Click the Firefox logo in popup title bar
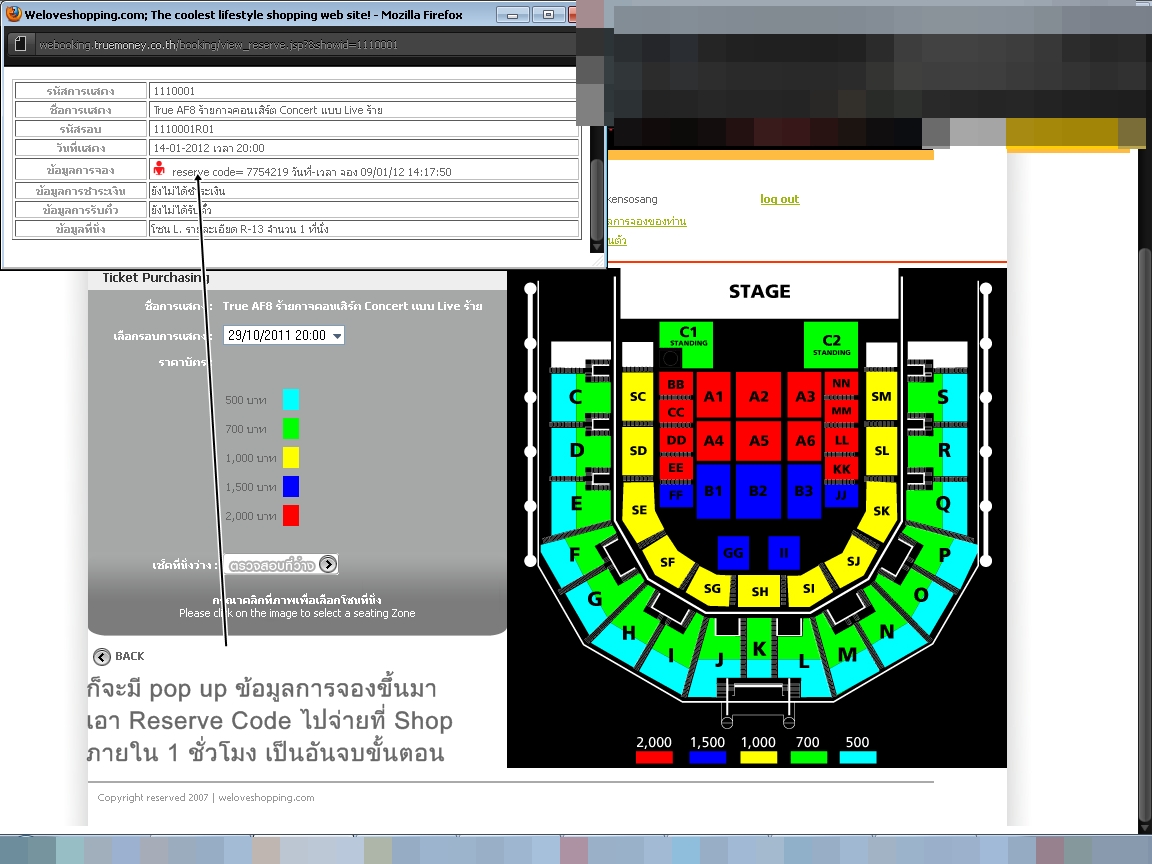 click(12, 14)
